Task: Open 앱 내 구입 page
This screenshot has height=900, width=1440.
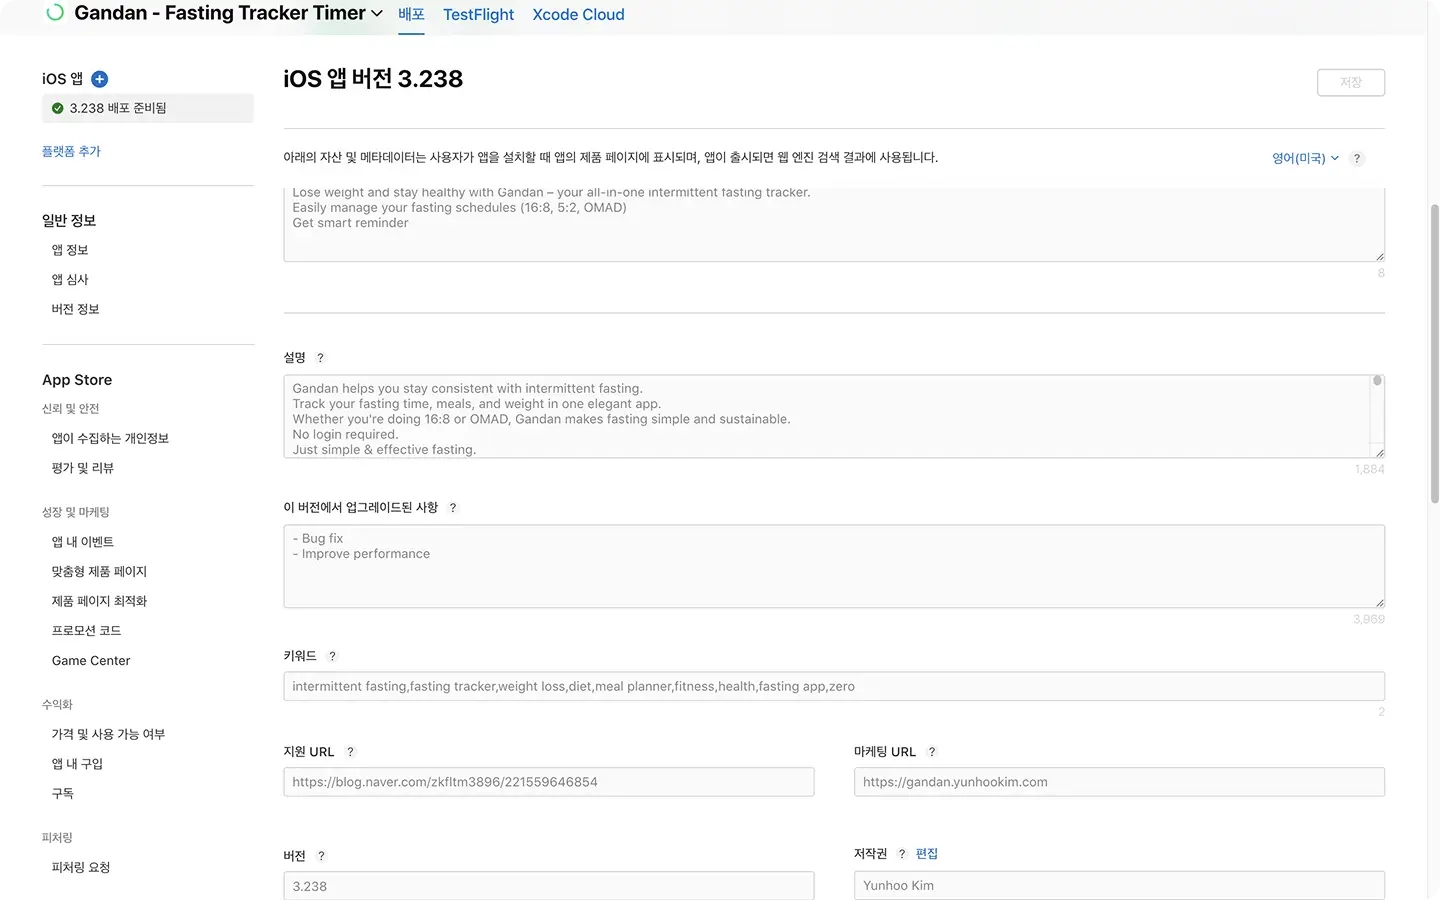Action: tap(77, 764)
